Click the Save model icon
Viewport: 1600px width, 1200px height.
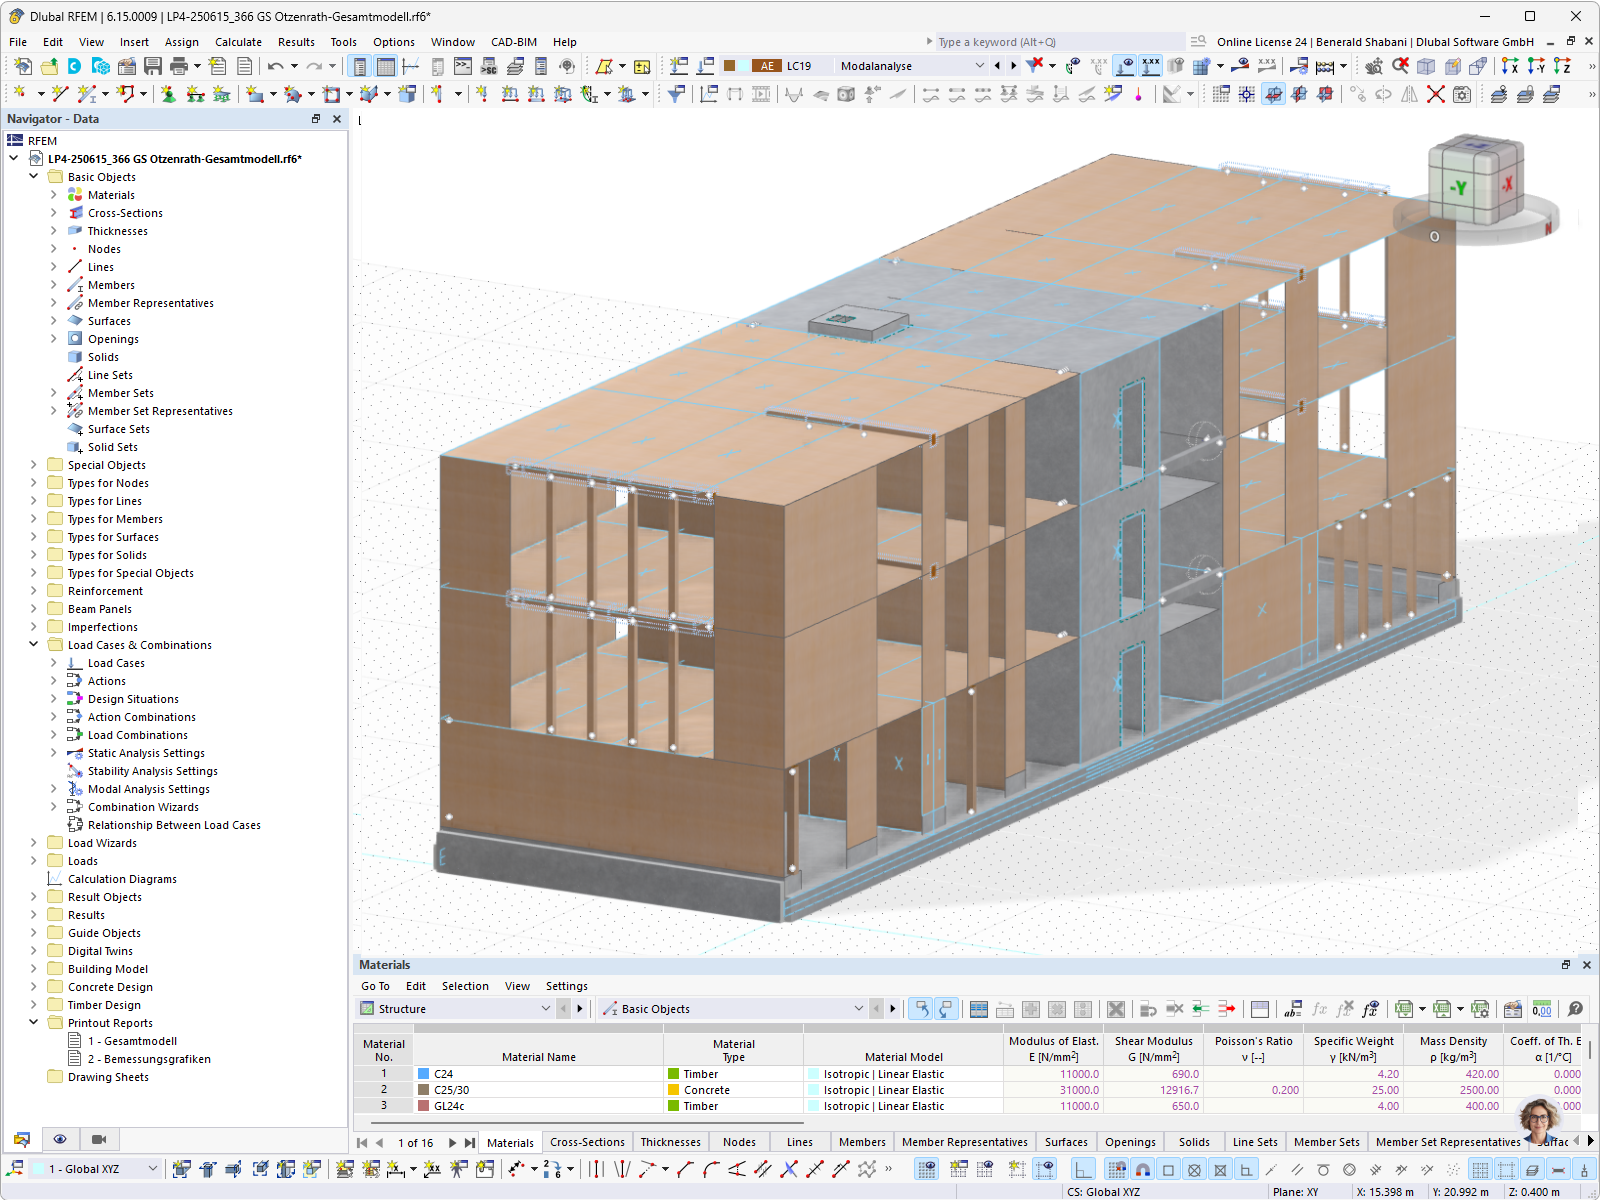153,66
